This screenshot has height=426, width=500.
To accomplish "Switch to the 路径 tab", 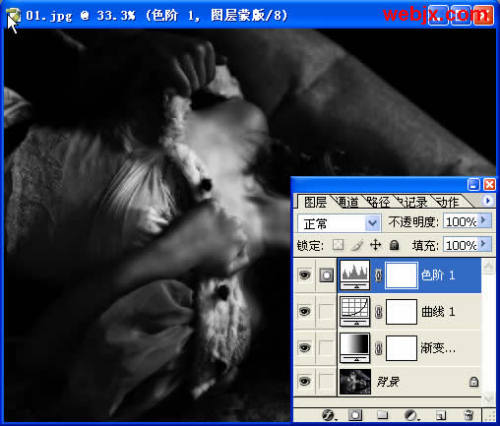I will point(378,202).
